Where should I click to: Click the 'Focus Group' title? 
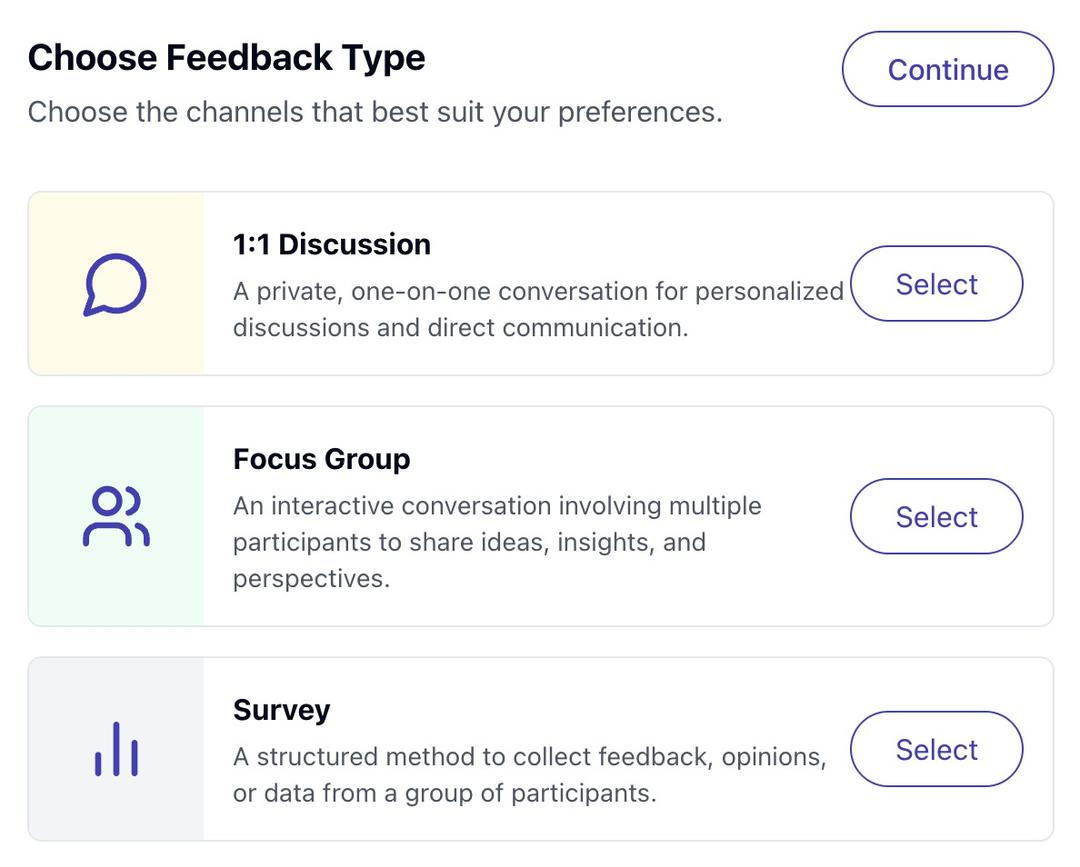322,459
